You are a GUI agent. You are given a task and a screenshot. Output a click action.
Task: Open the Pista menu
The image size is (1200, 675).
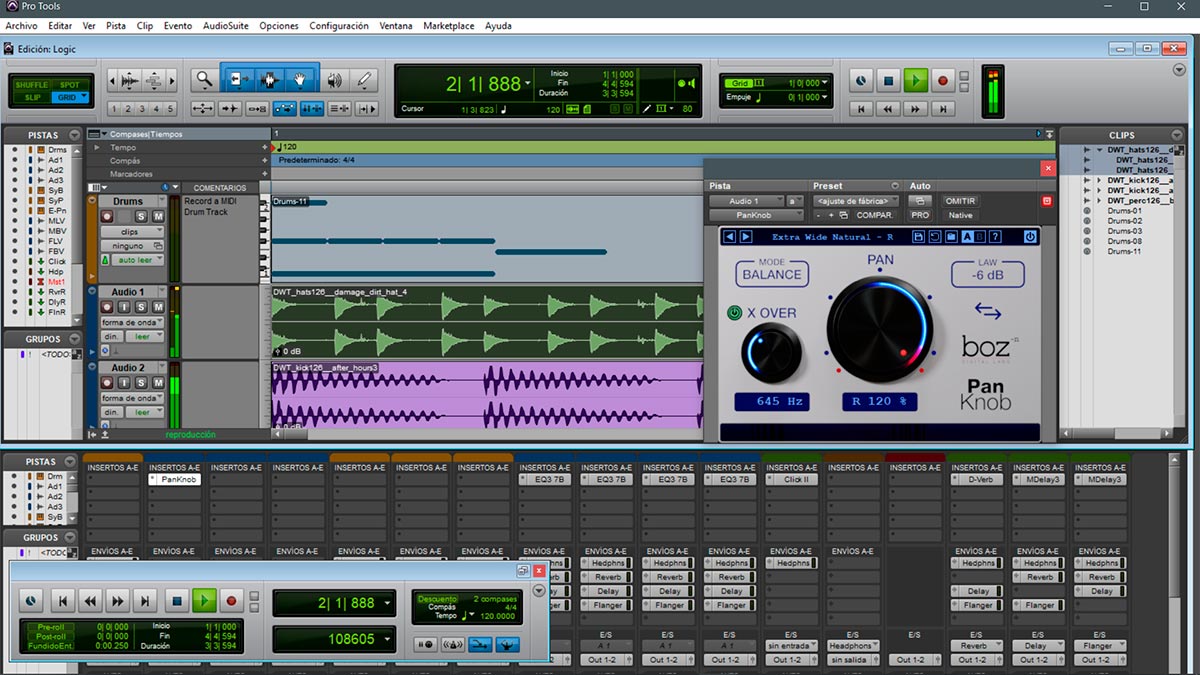pyautogui.click(x=116, y=26)
